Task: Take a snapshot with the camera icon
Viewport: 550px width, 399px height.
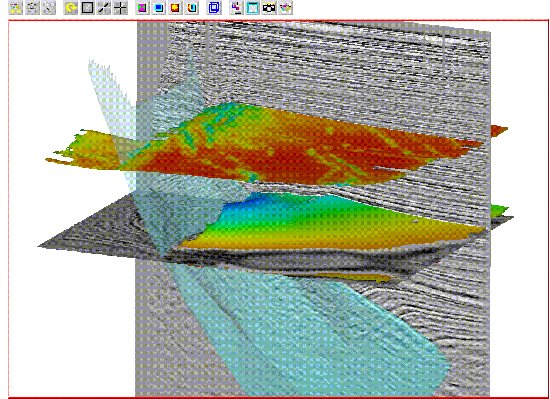Action: [269, 8]
